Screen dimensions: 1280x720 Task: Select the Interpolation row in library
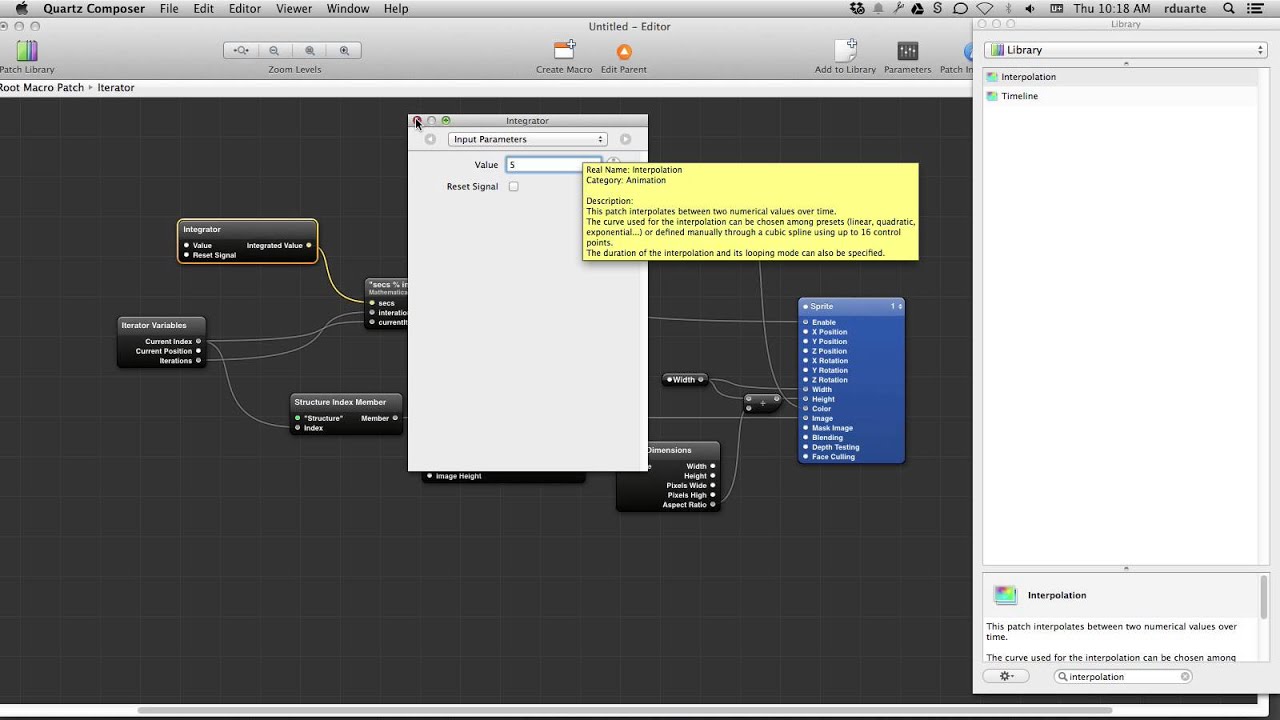point(1119,77)
